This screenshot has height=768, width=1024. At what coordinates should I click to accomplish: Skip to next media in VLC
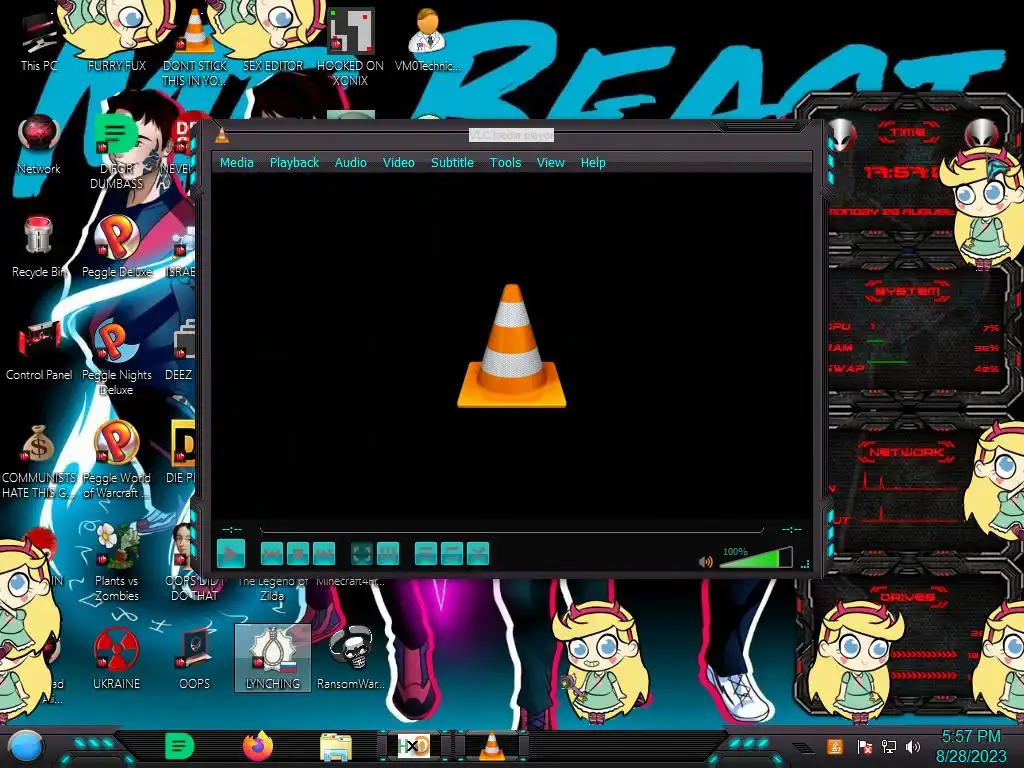pos(324,554)
